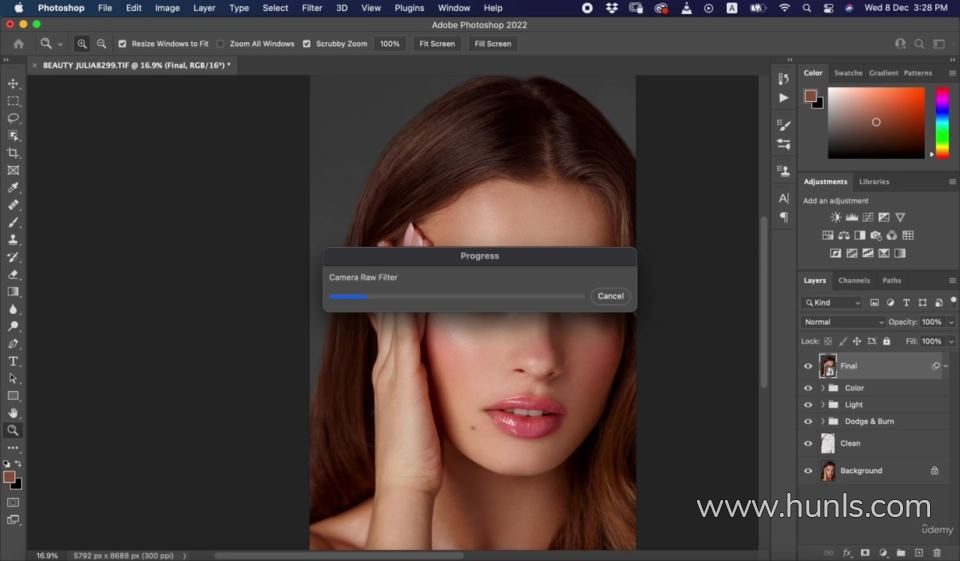This screenshot has height=561, width=960.
Task: Expand the Dodge & Burn group
Action: [x=822, y=422]
